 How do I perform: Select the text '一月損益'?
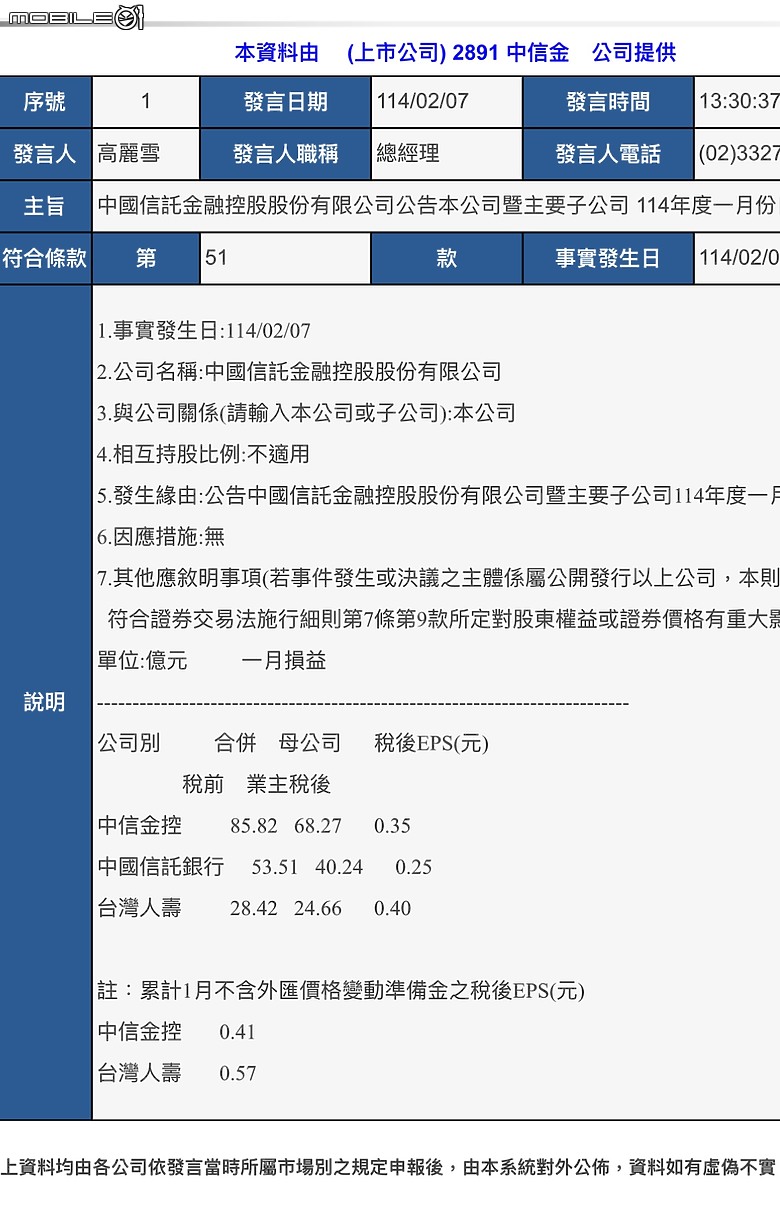[284, 661]
